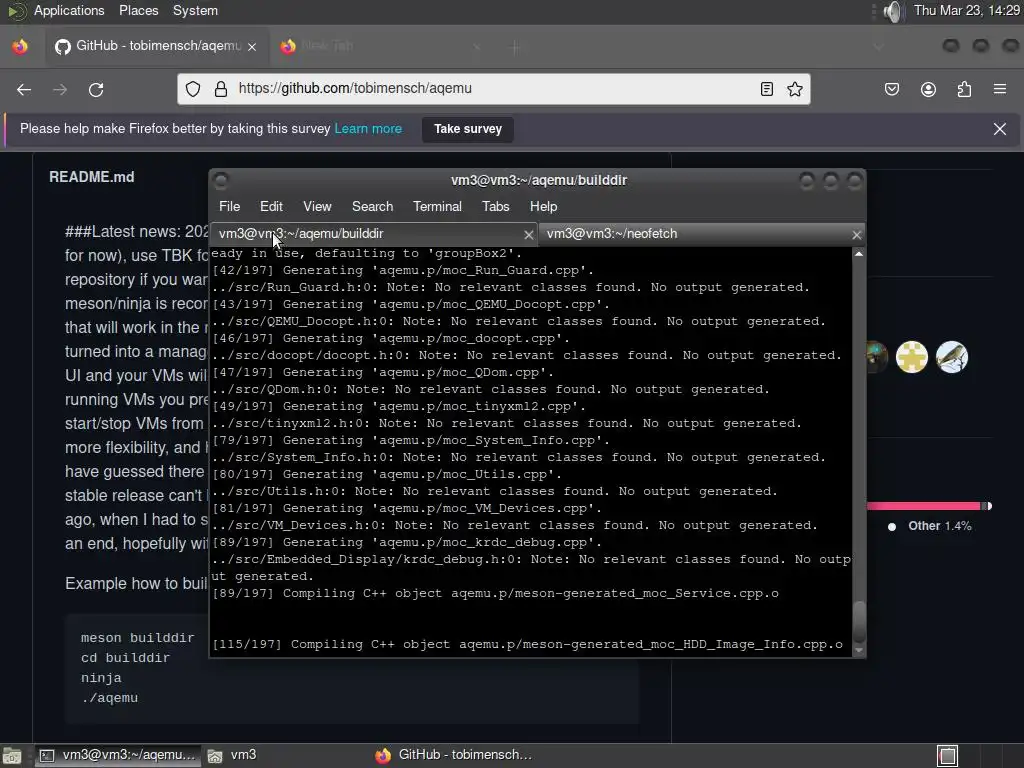Image resolution: width=1024 pixels, height=768 pixels.
Task: Click the volume speaker icon in the panel
Action: 892,11
